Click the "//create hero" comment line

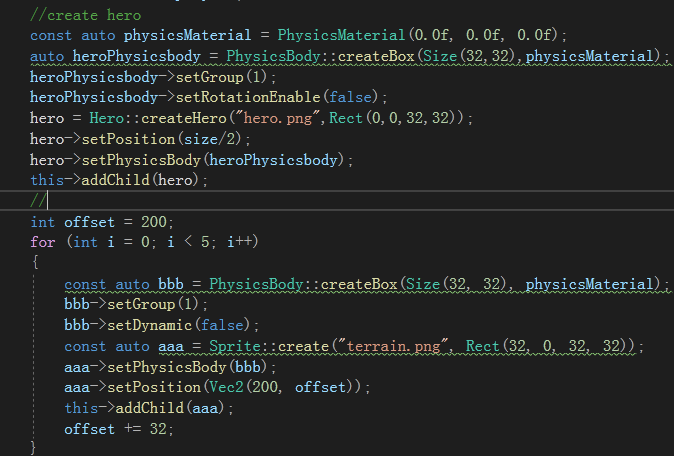click(86, 14)
